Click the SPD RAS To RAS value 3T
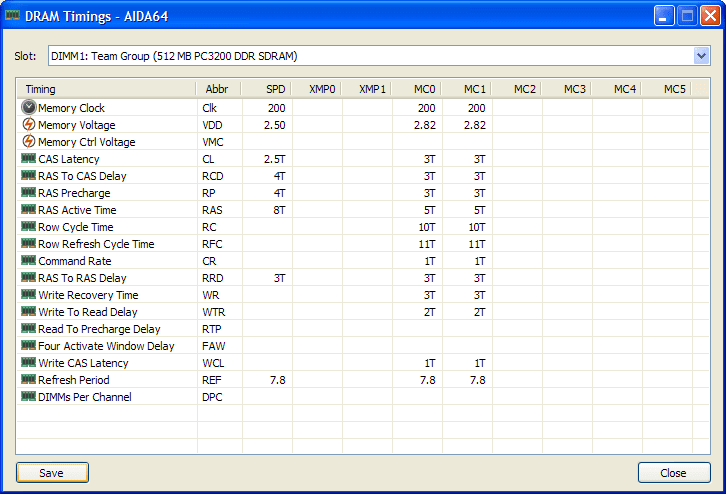The height and width of the screenshot is (494, 726). coord(279,278)
